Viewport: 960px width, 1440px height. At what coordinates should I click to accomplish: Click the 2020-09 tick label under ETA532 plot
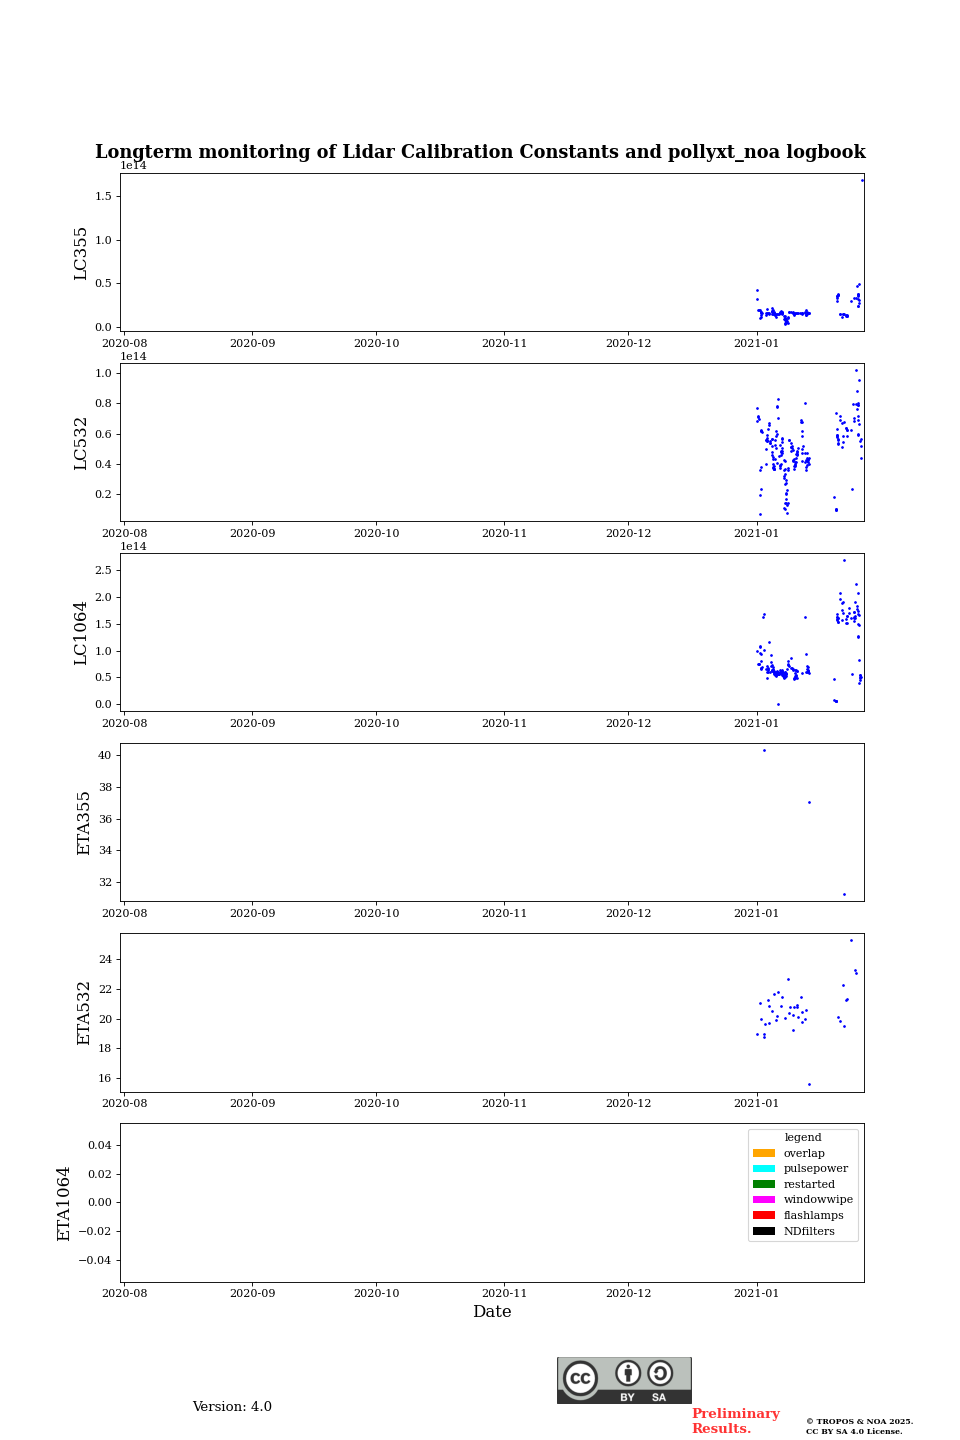252,1103
